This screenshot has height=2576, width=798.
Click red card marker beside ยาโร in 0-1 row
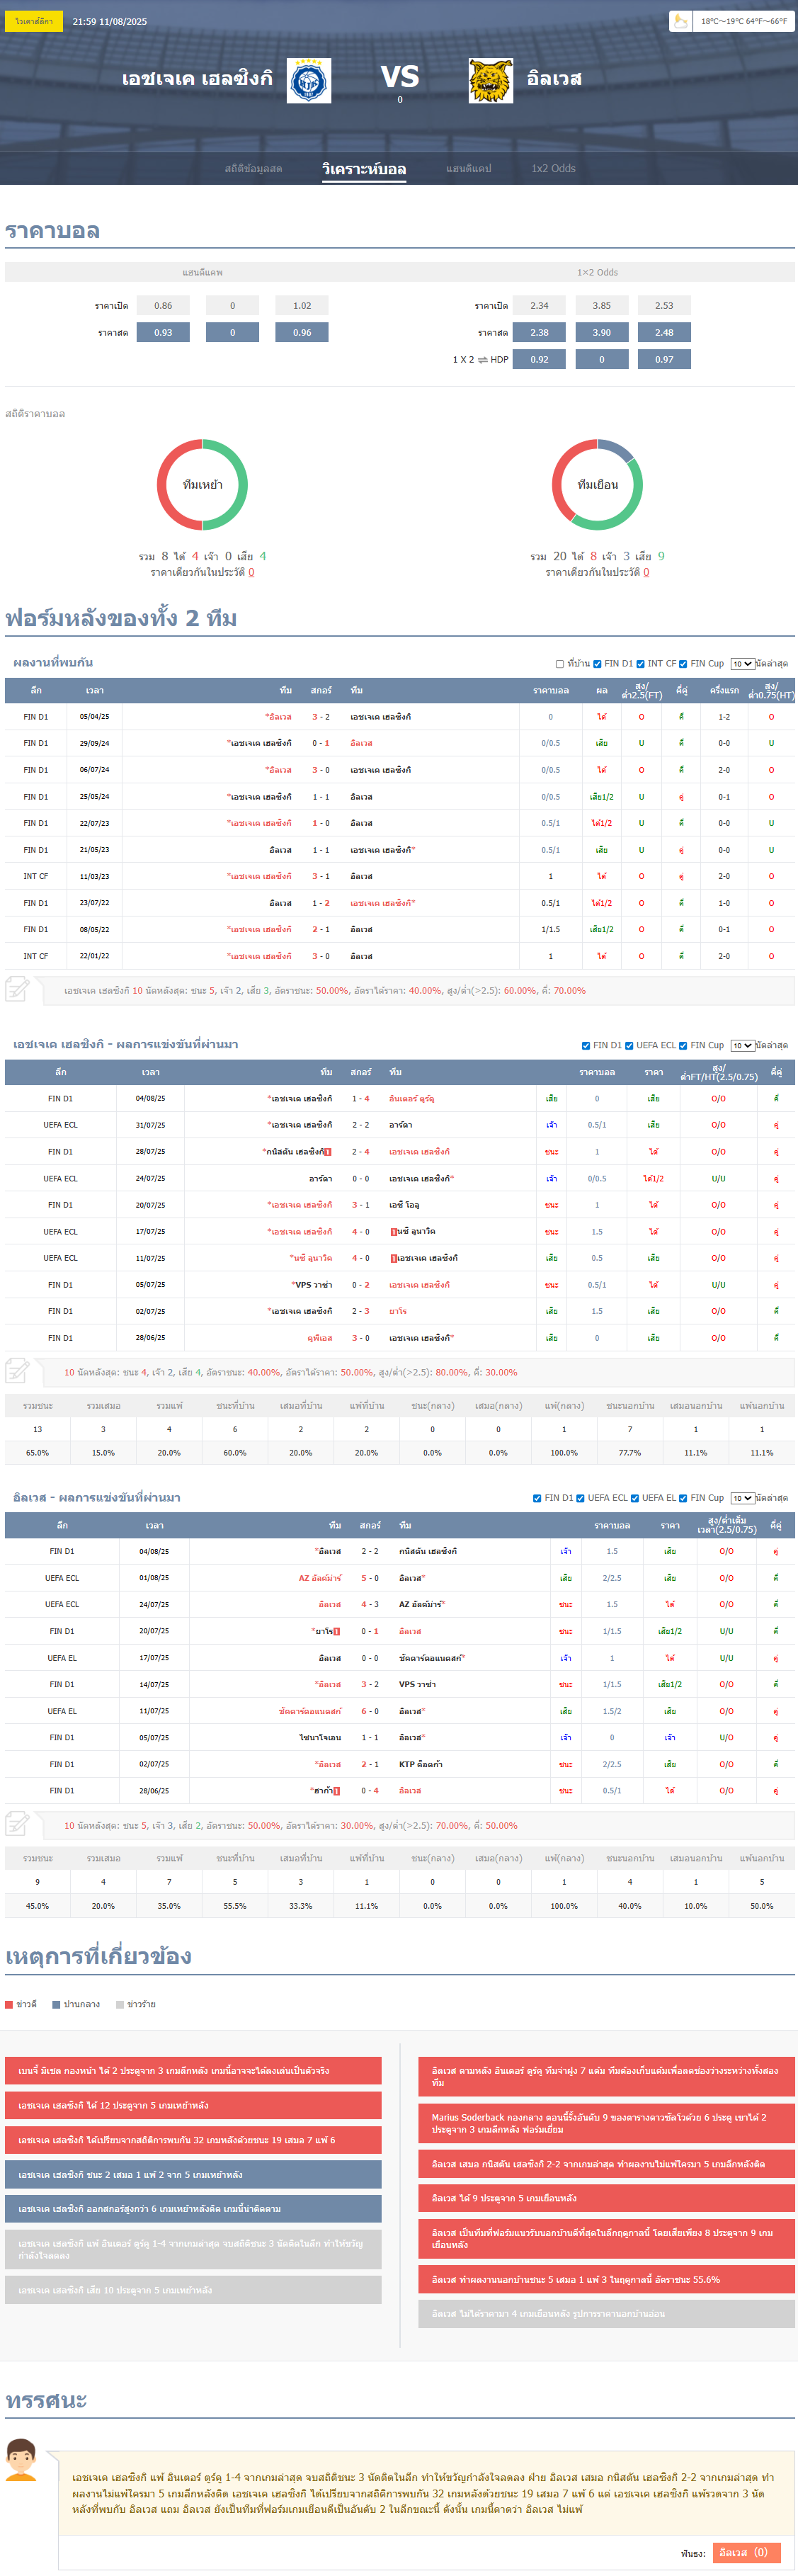337,1631
